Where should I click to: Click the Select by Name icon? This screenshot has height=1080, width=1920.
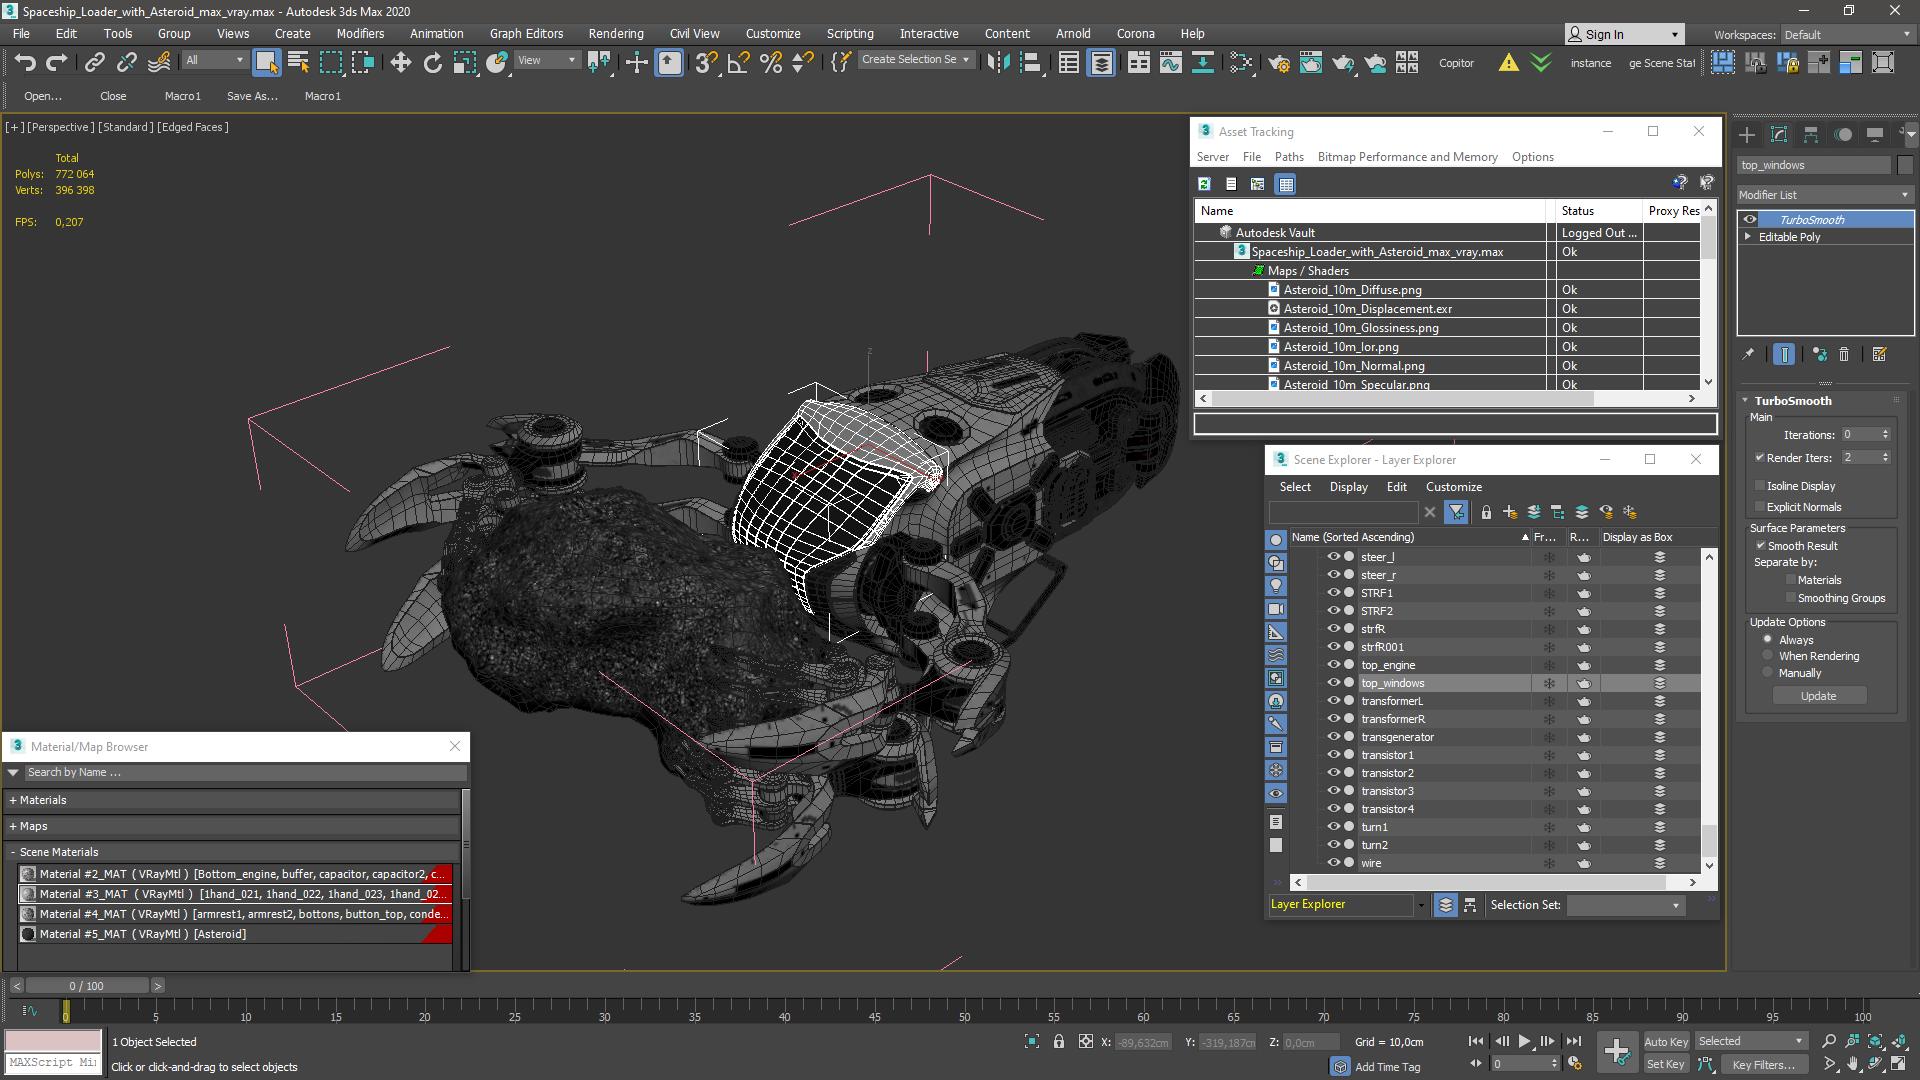click(x=298, y=62)
